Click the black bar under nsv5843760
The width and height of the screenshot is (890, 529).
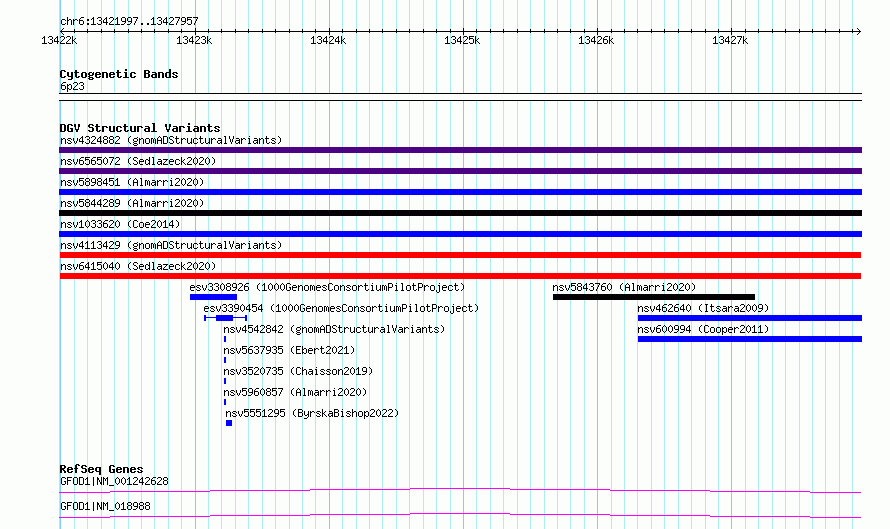tap(654, 297)
